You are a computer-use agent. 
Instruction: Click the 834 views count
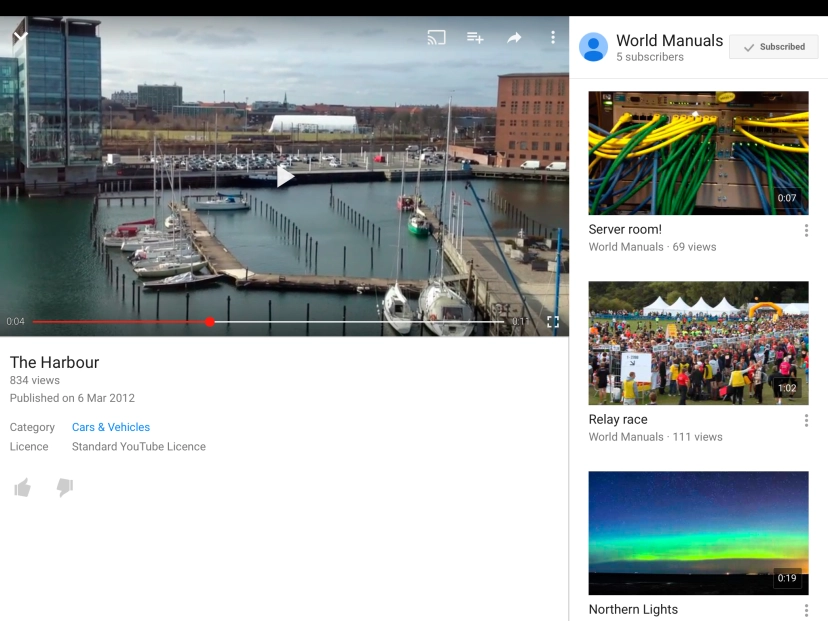35,380
